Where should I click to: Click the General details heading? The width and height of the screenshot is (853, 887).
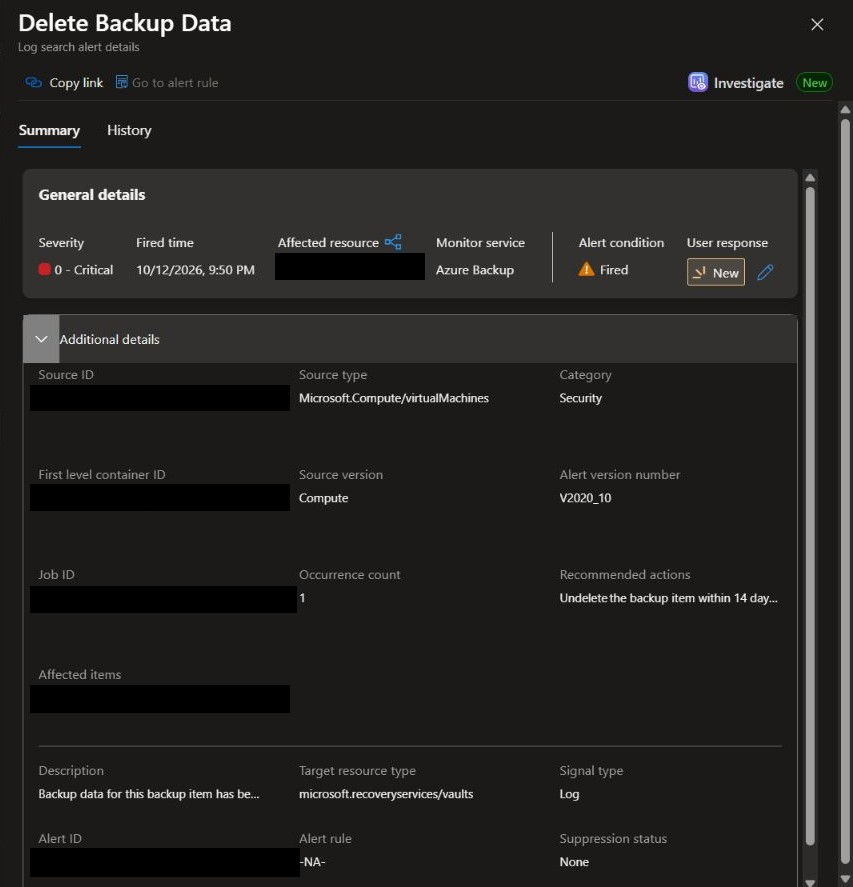tap(92, 195)
